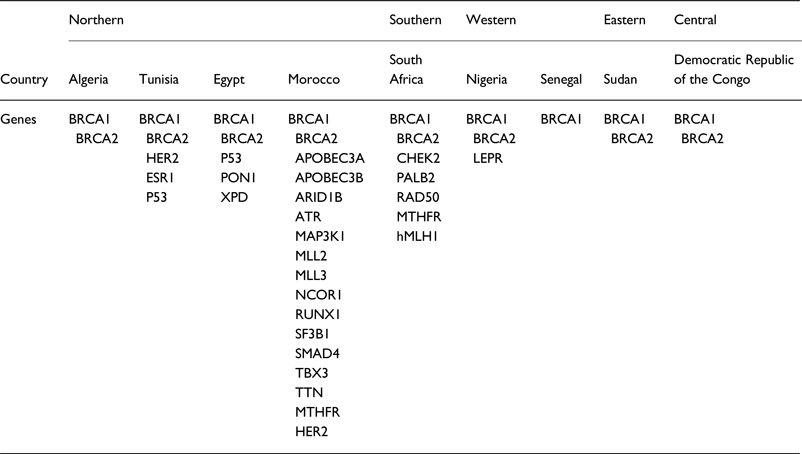Click the Central region header
This screenshot has width=802, height=454.
(696, 19)
